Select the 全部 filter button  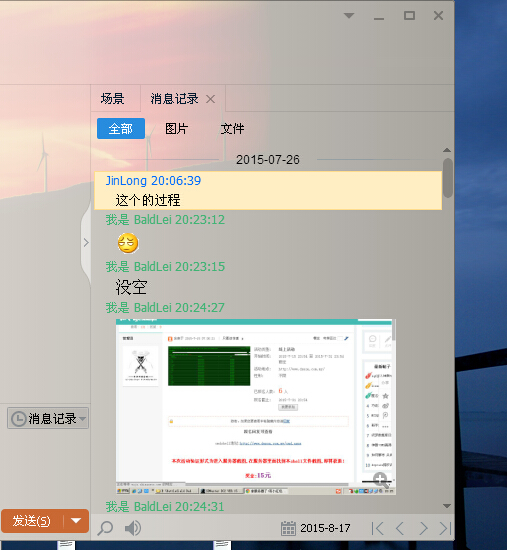121,129
